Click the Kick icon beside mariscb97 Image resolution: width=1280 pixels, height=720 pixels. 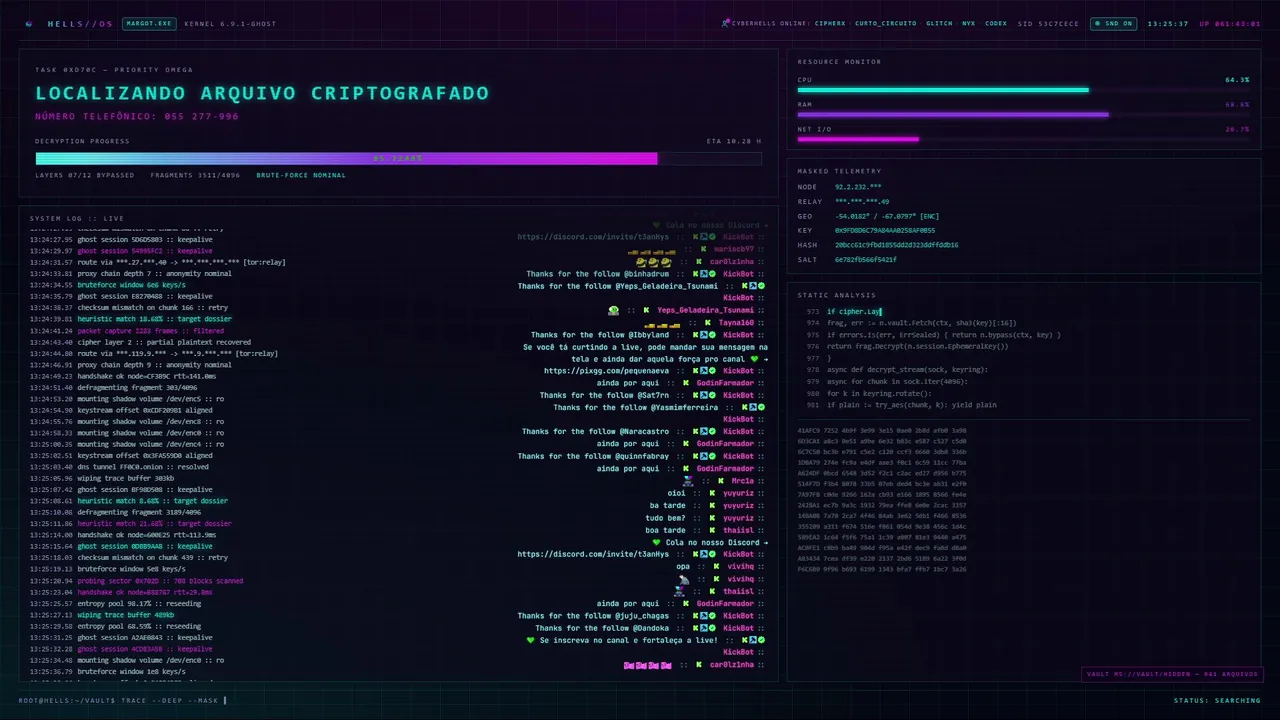point(704,249)
